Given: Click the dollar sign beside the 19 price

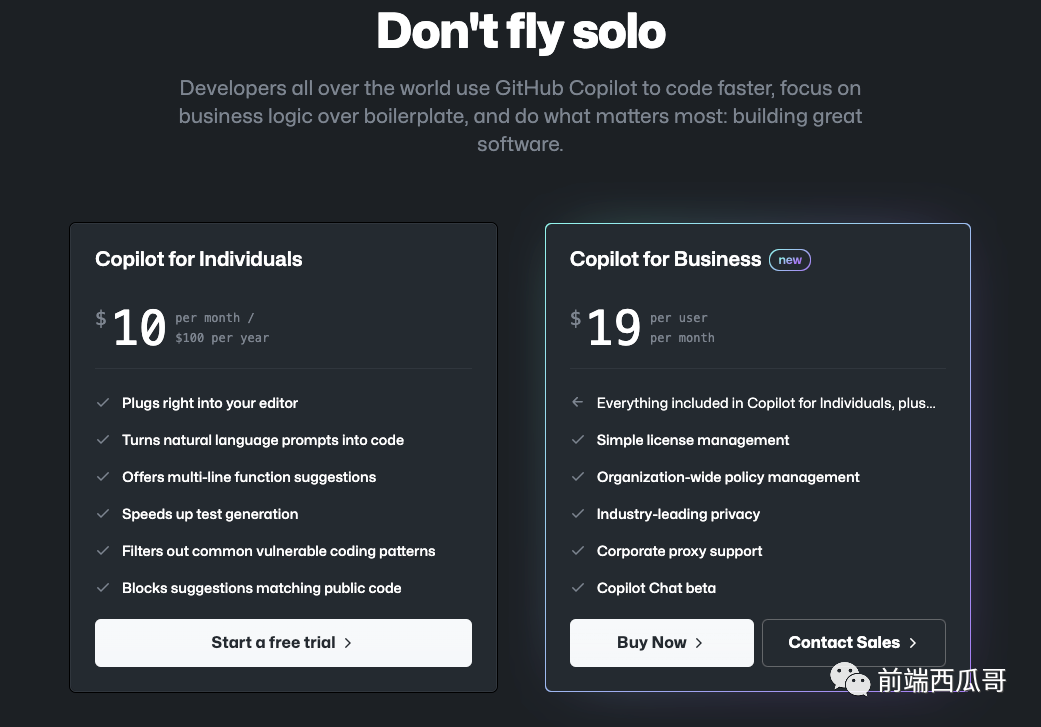Looking at the screenshot, I should pos(576,318).
